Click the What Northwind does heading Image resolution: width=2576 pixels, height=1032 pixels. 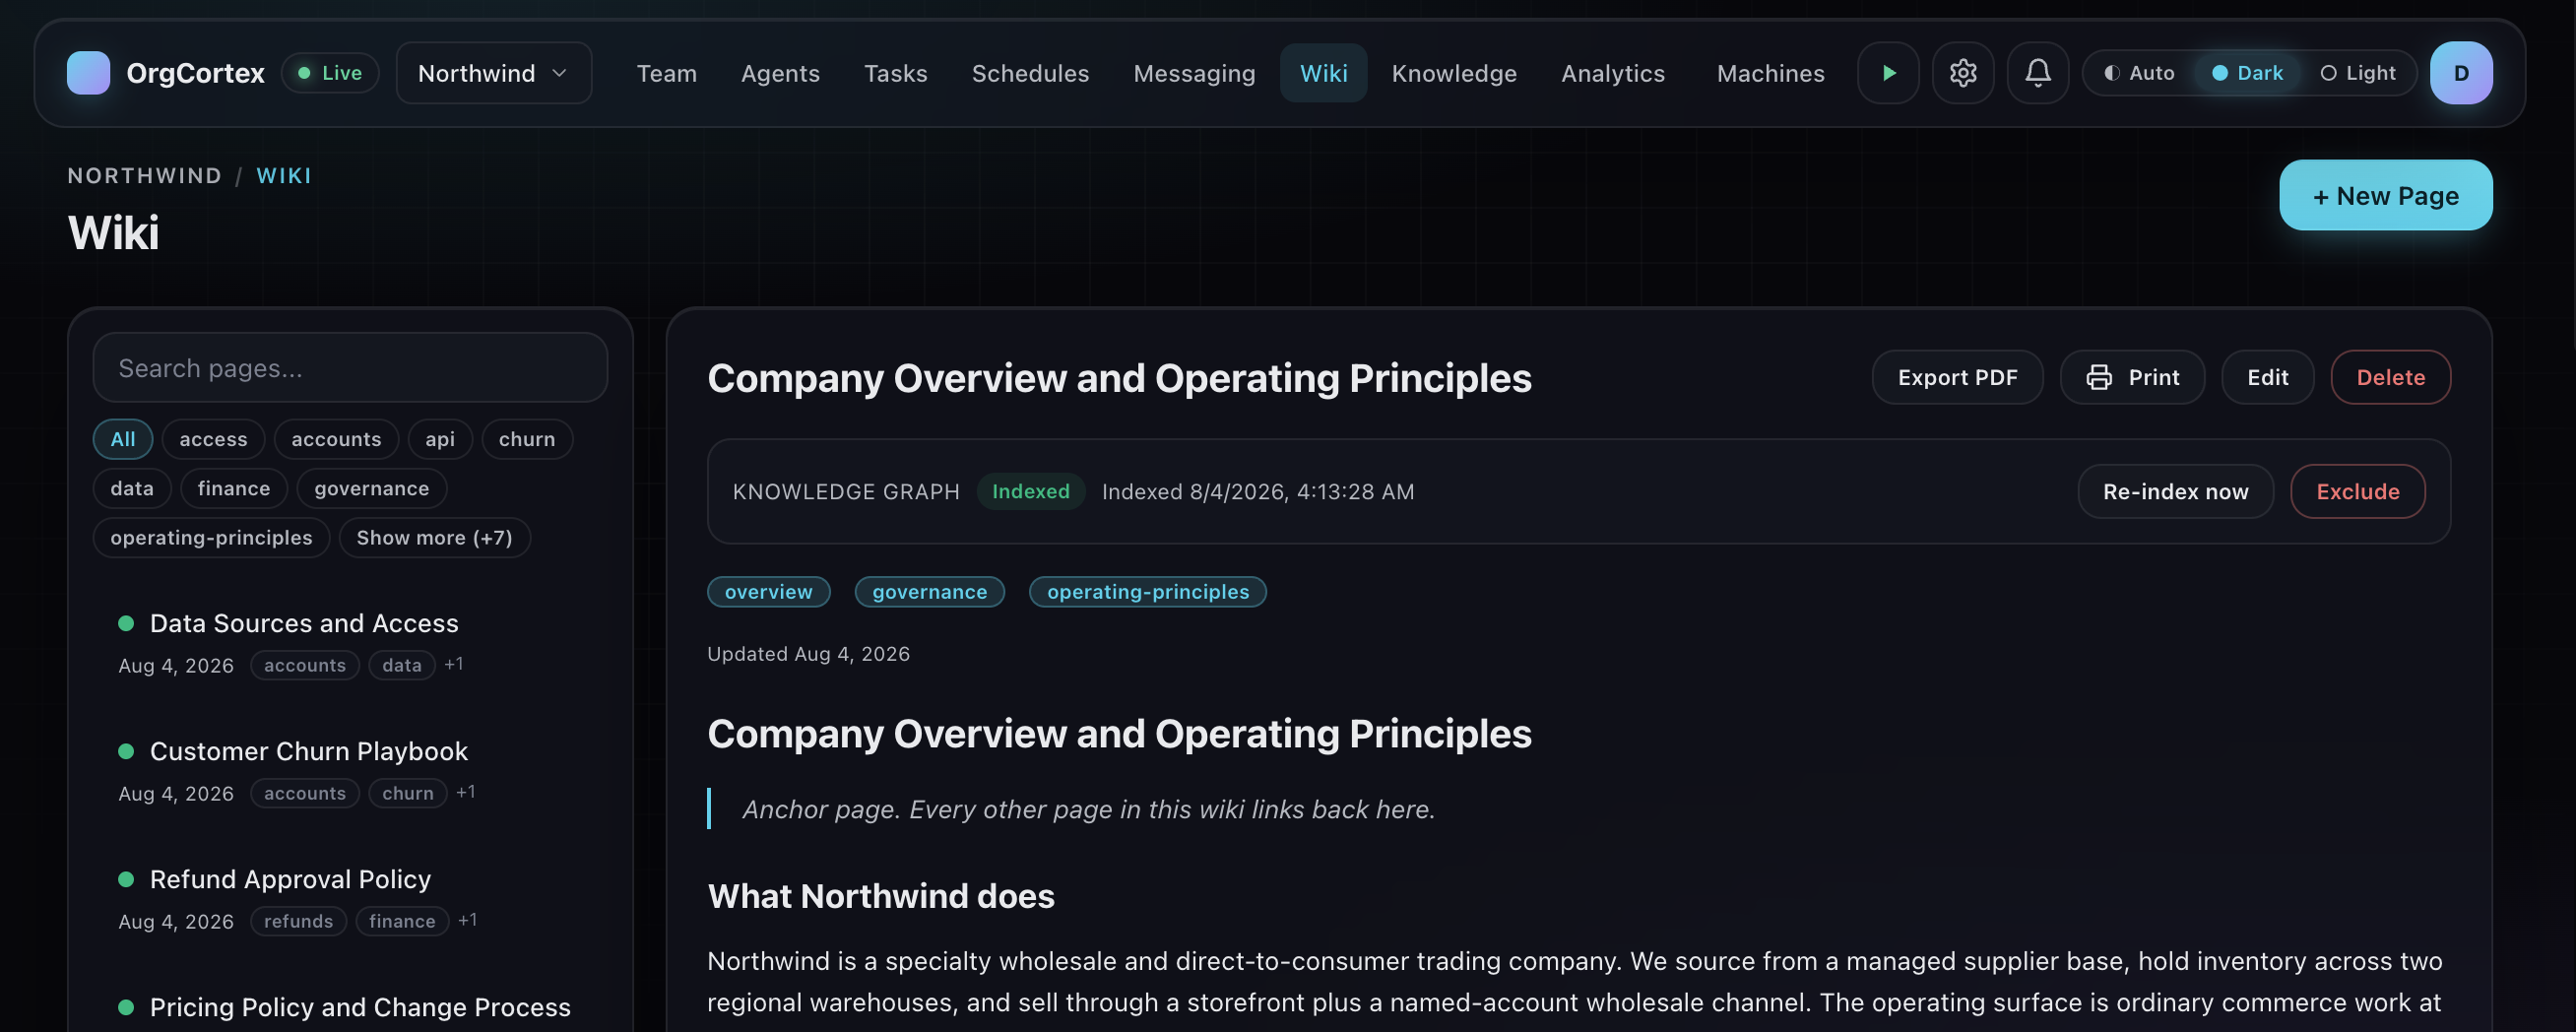880,896
